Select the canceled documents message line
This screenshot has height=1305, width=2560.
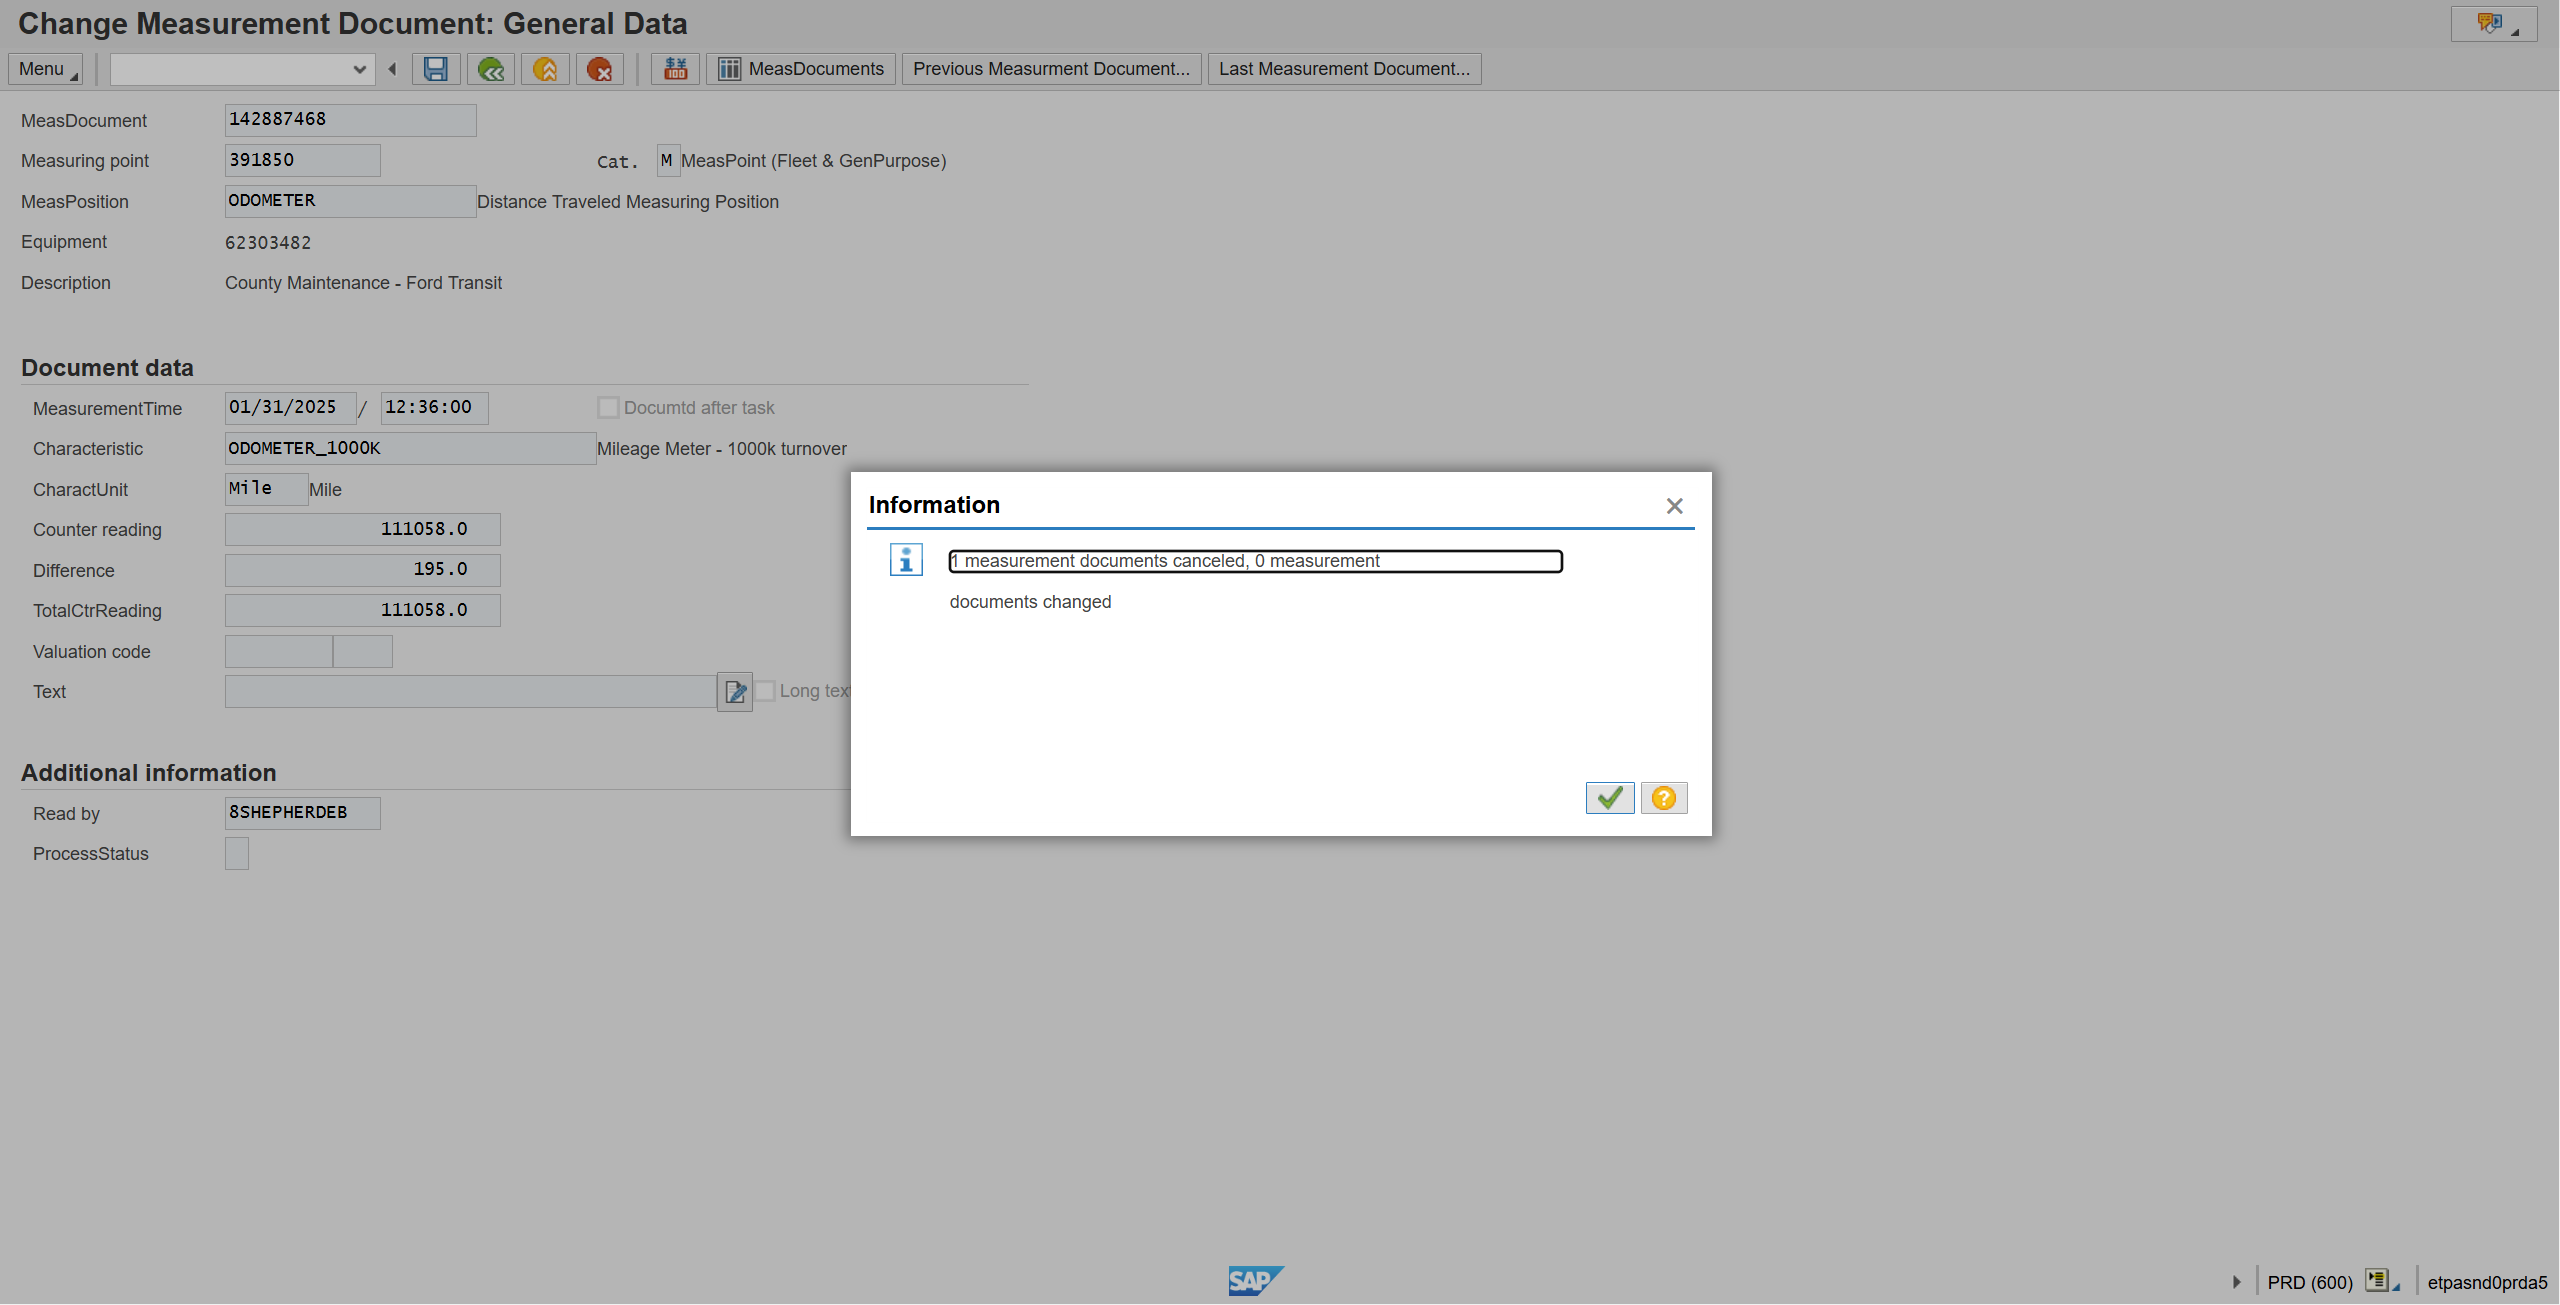click(1255, 562)
